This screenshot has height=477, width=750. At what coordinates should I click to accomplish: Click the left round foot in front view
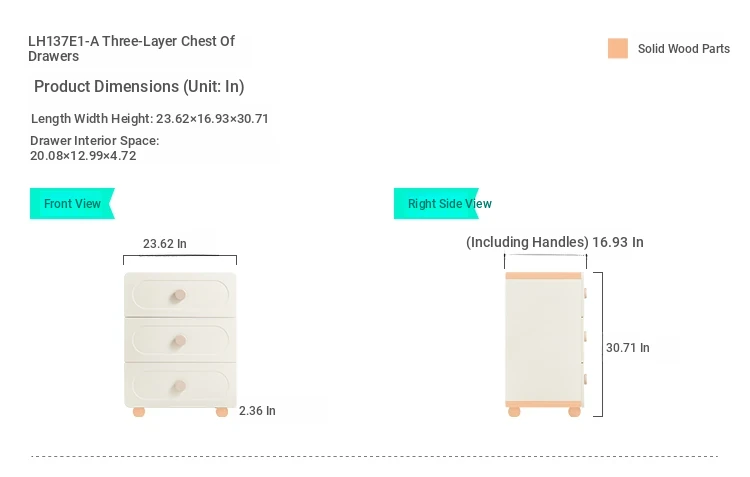(139, 412)
